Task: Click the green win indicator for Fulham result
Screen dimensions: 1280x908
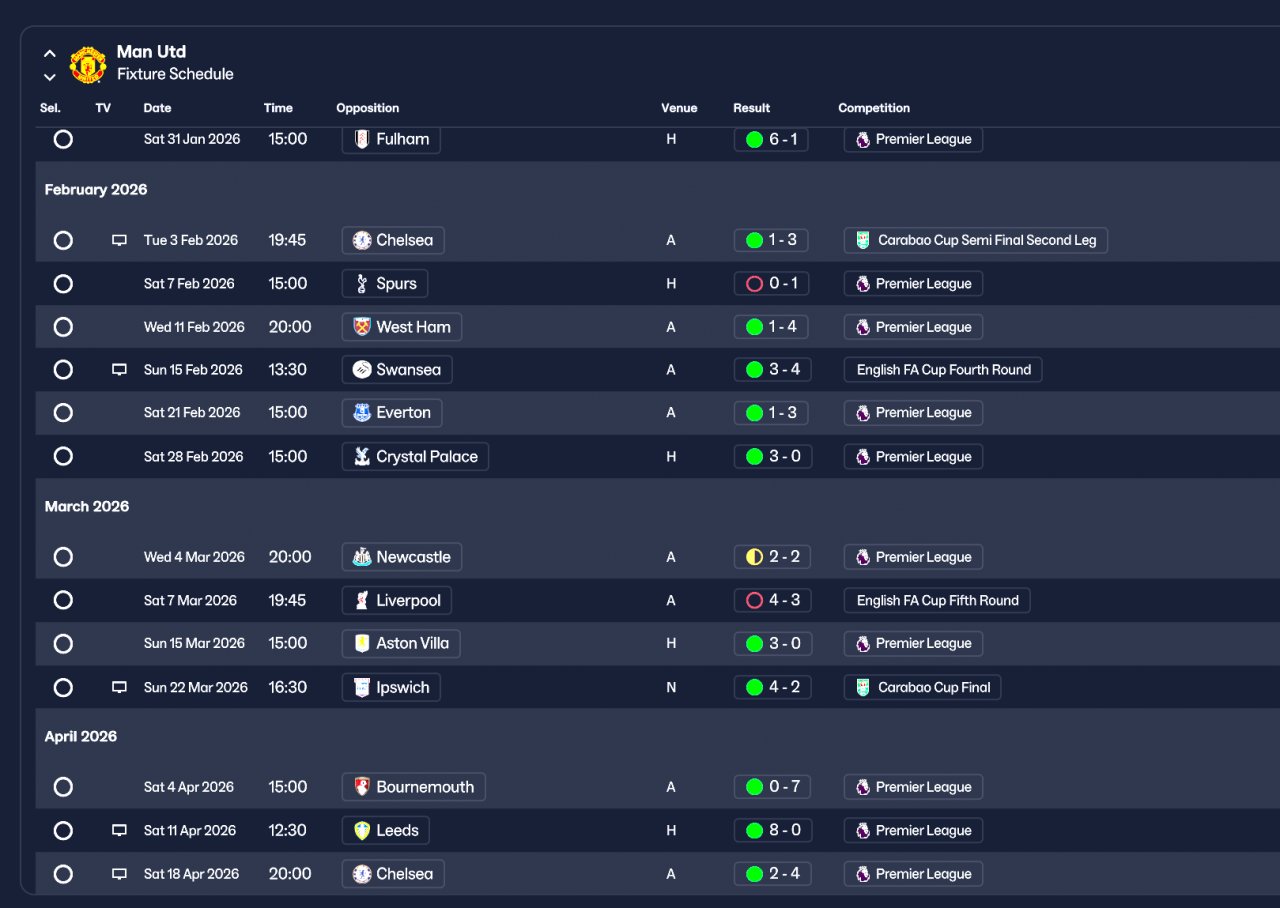Action: coord(754,140)
